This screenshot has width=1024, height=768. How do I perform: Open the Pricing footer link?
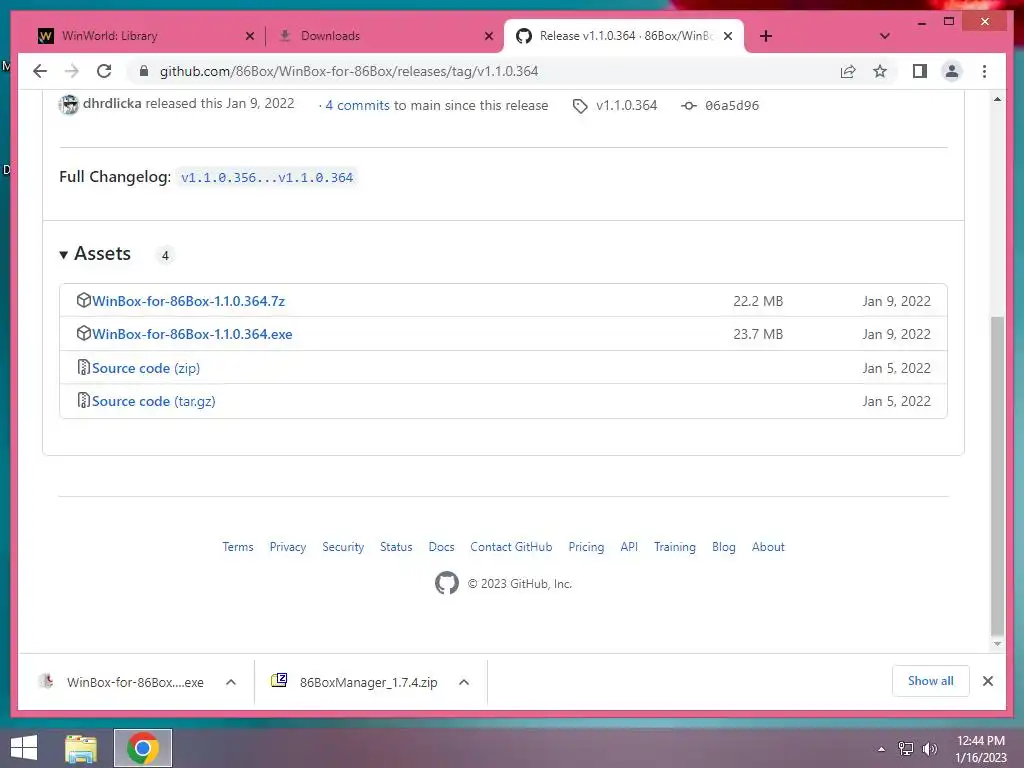click(x=586, y=547)
